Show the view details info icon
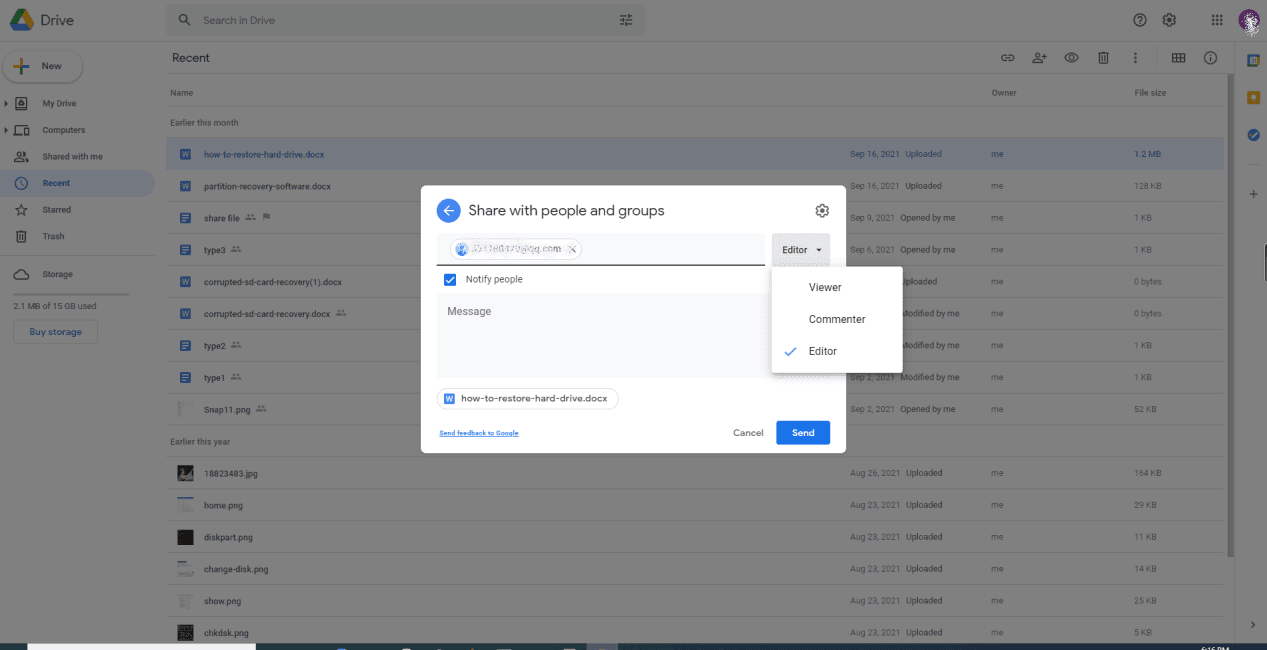 1210,58
